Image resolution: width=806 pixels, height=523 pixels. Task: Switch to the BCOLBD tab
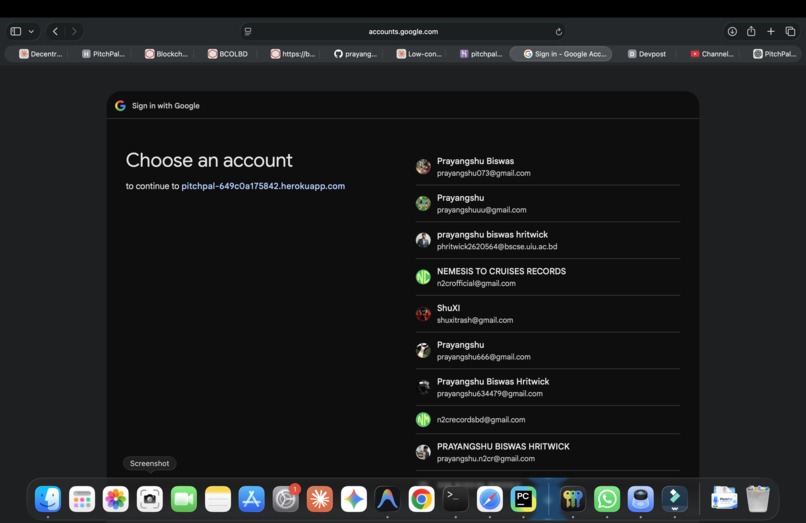[228, 54]
